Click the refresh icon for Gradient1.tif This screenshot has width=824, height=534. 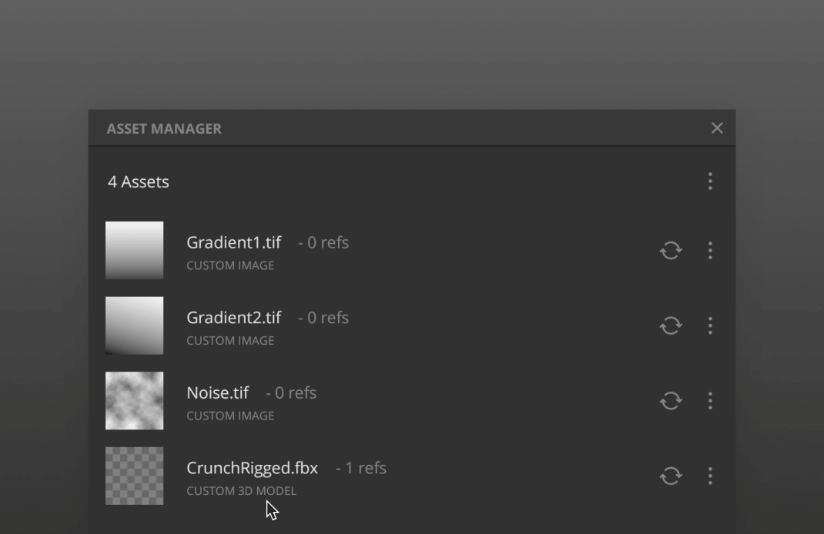tap(671, 250)
